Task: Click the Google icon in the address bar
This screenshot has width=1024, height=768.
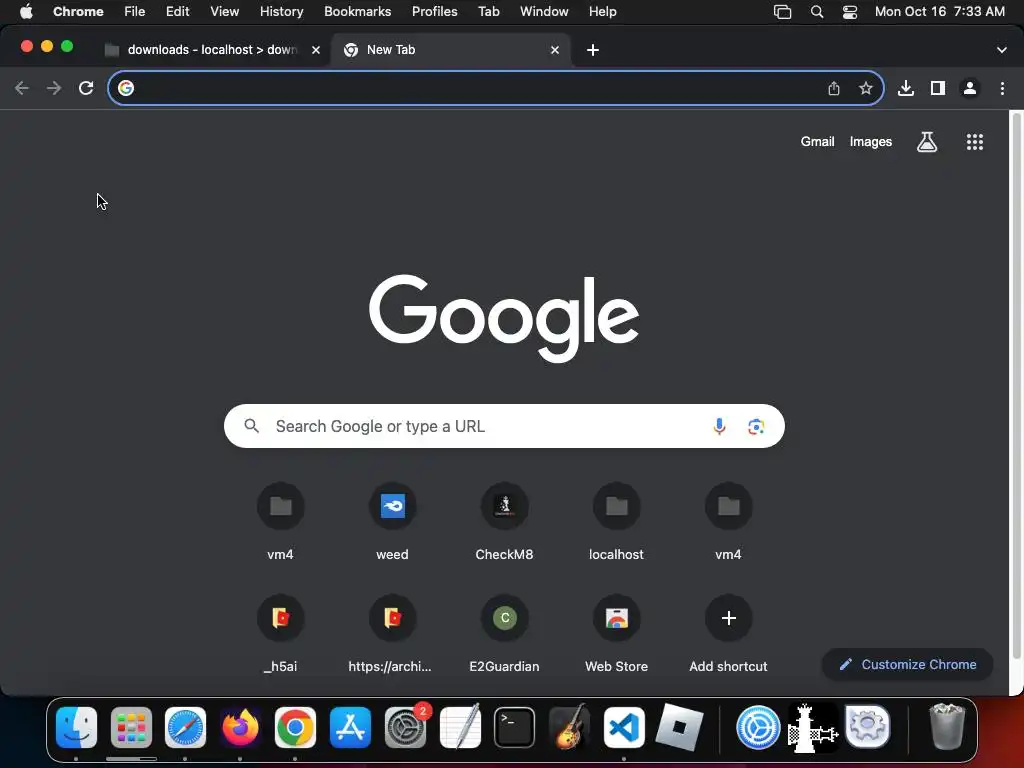Action: pos(126,88)
